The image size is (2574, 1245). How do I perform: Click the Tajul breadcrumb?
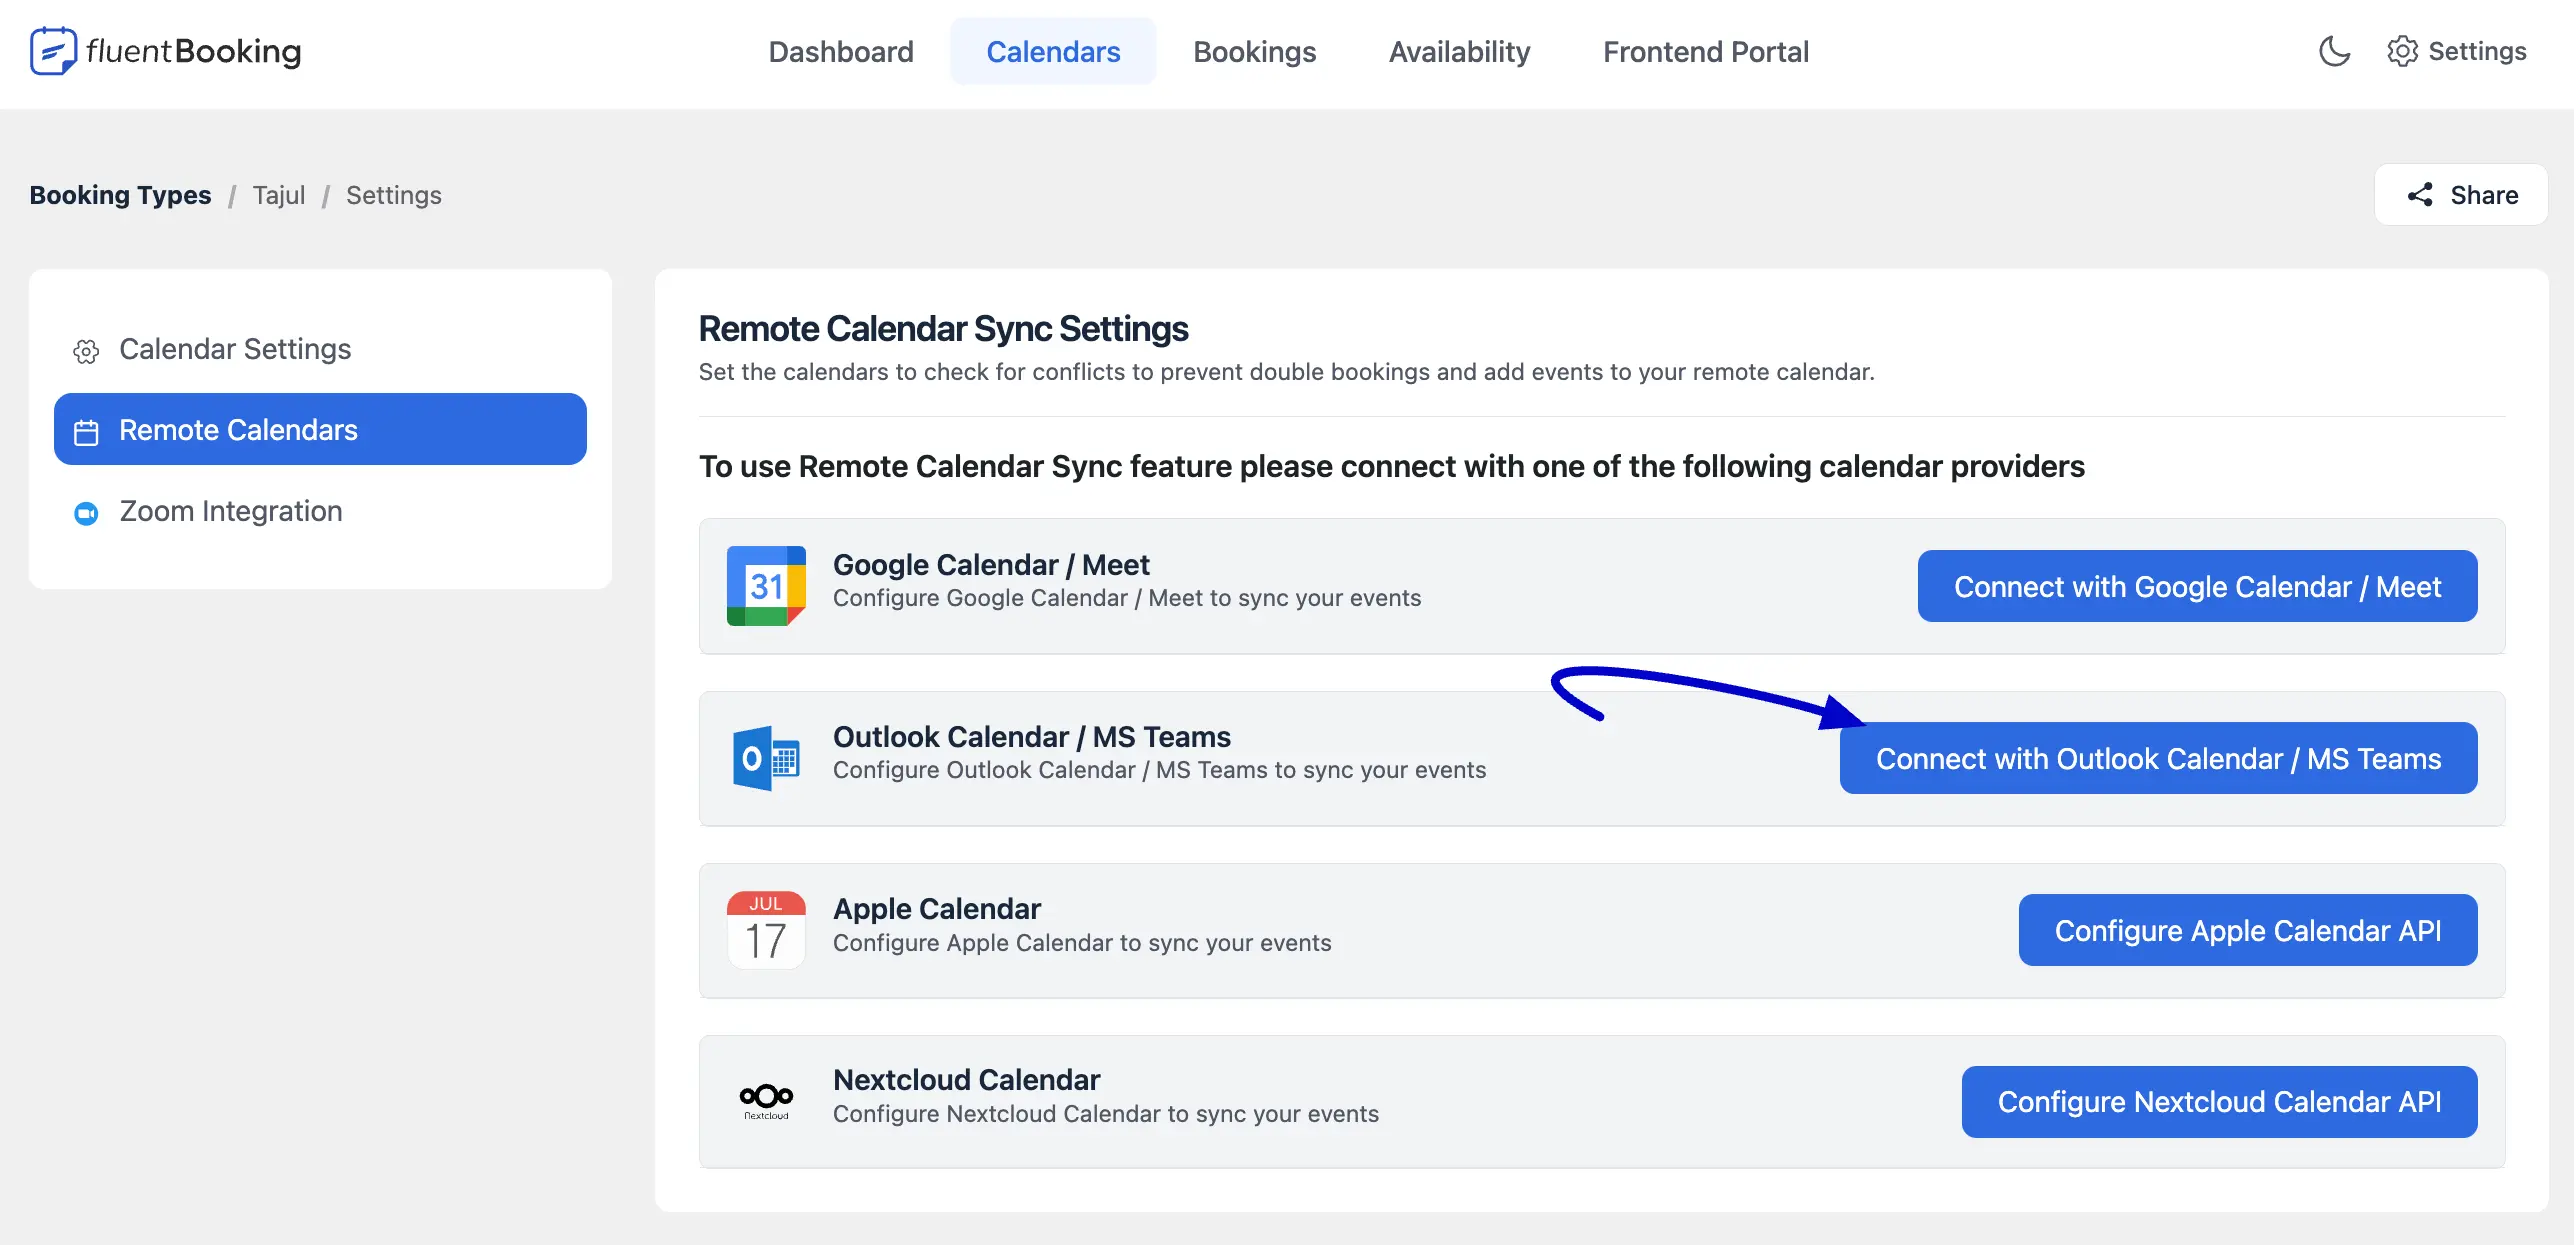279,195
